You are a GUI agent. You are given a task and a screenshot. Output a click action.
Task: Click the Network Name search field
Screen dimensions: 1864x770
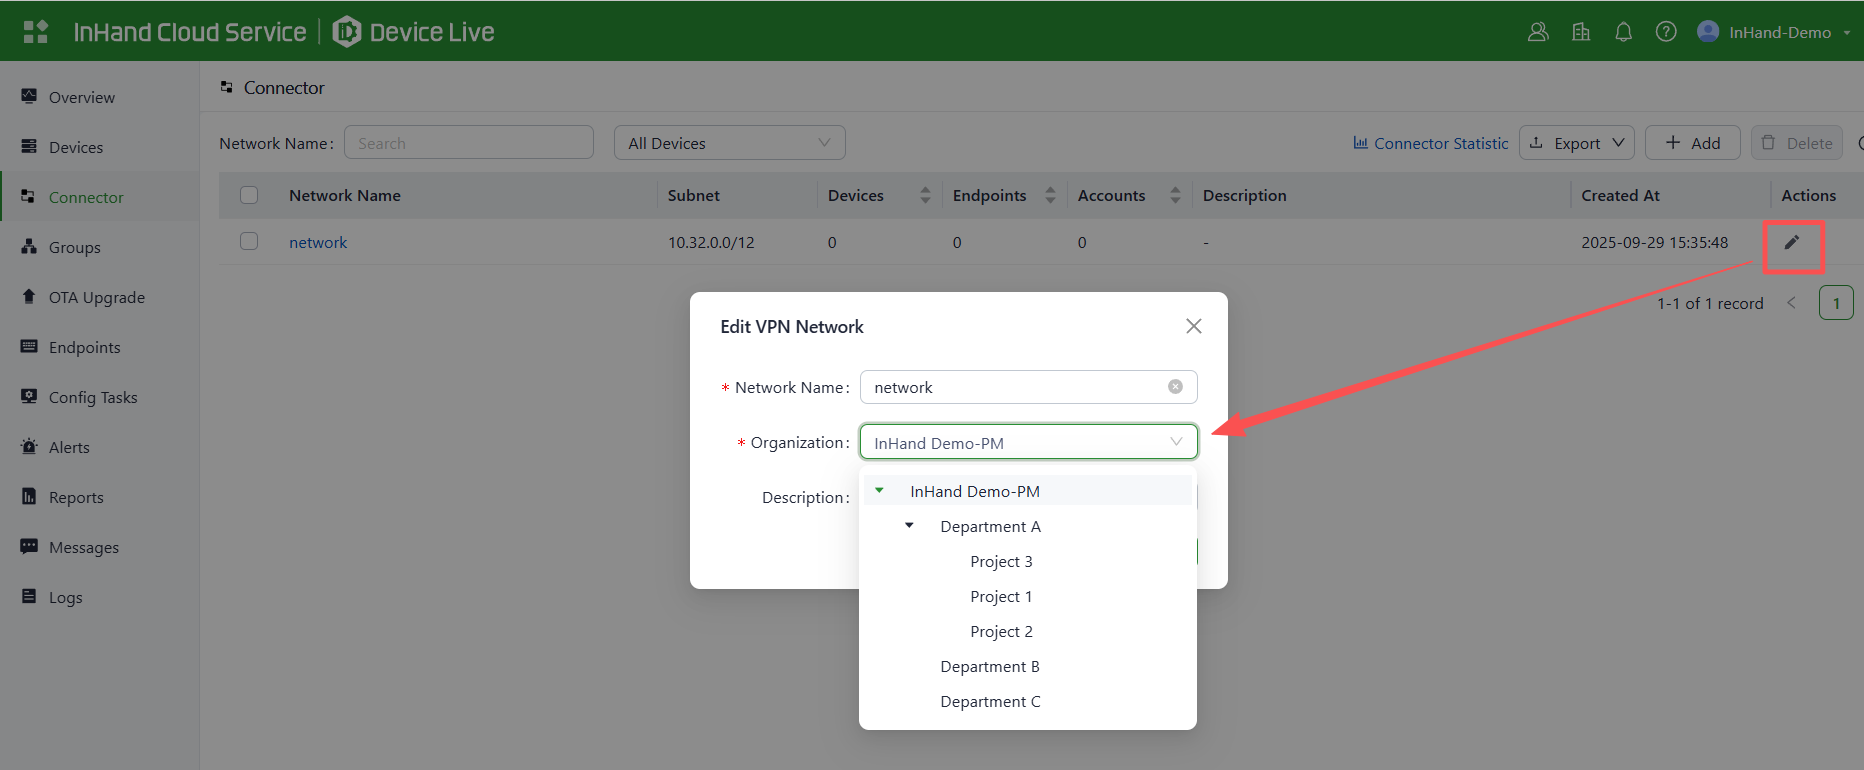tap(468, 143)
